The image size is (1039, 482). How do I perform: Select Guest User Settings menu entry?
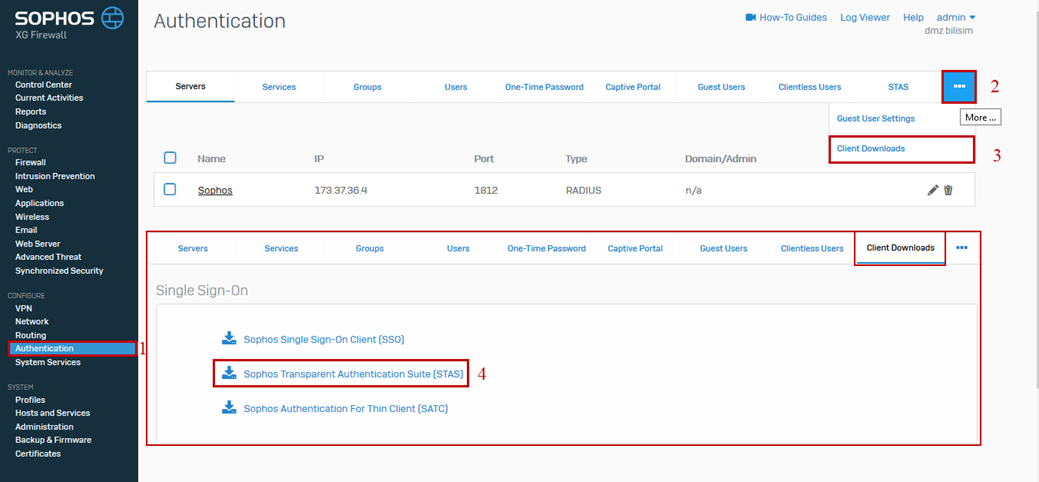pos(875,119)
